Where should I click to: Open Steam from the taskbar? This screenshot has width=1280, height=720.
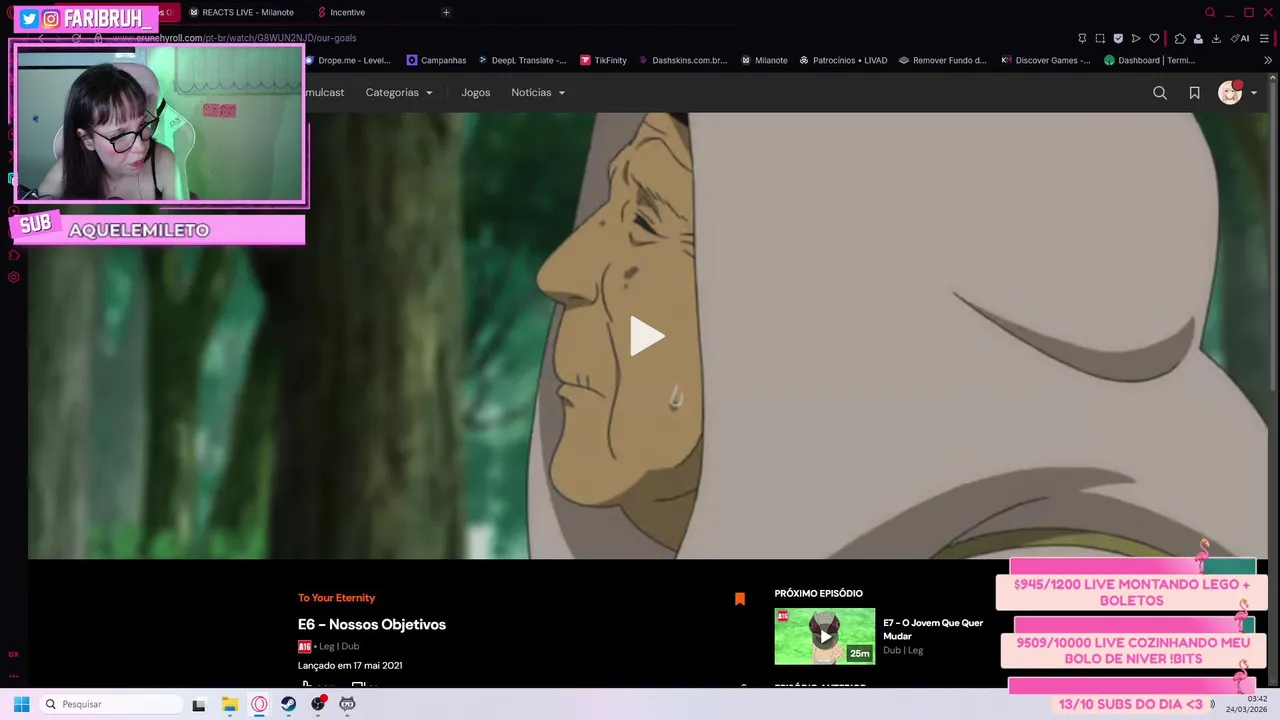[x=288, y=704]
